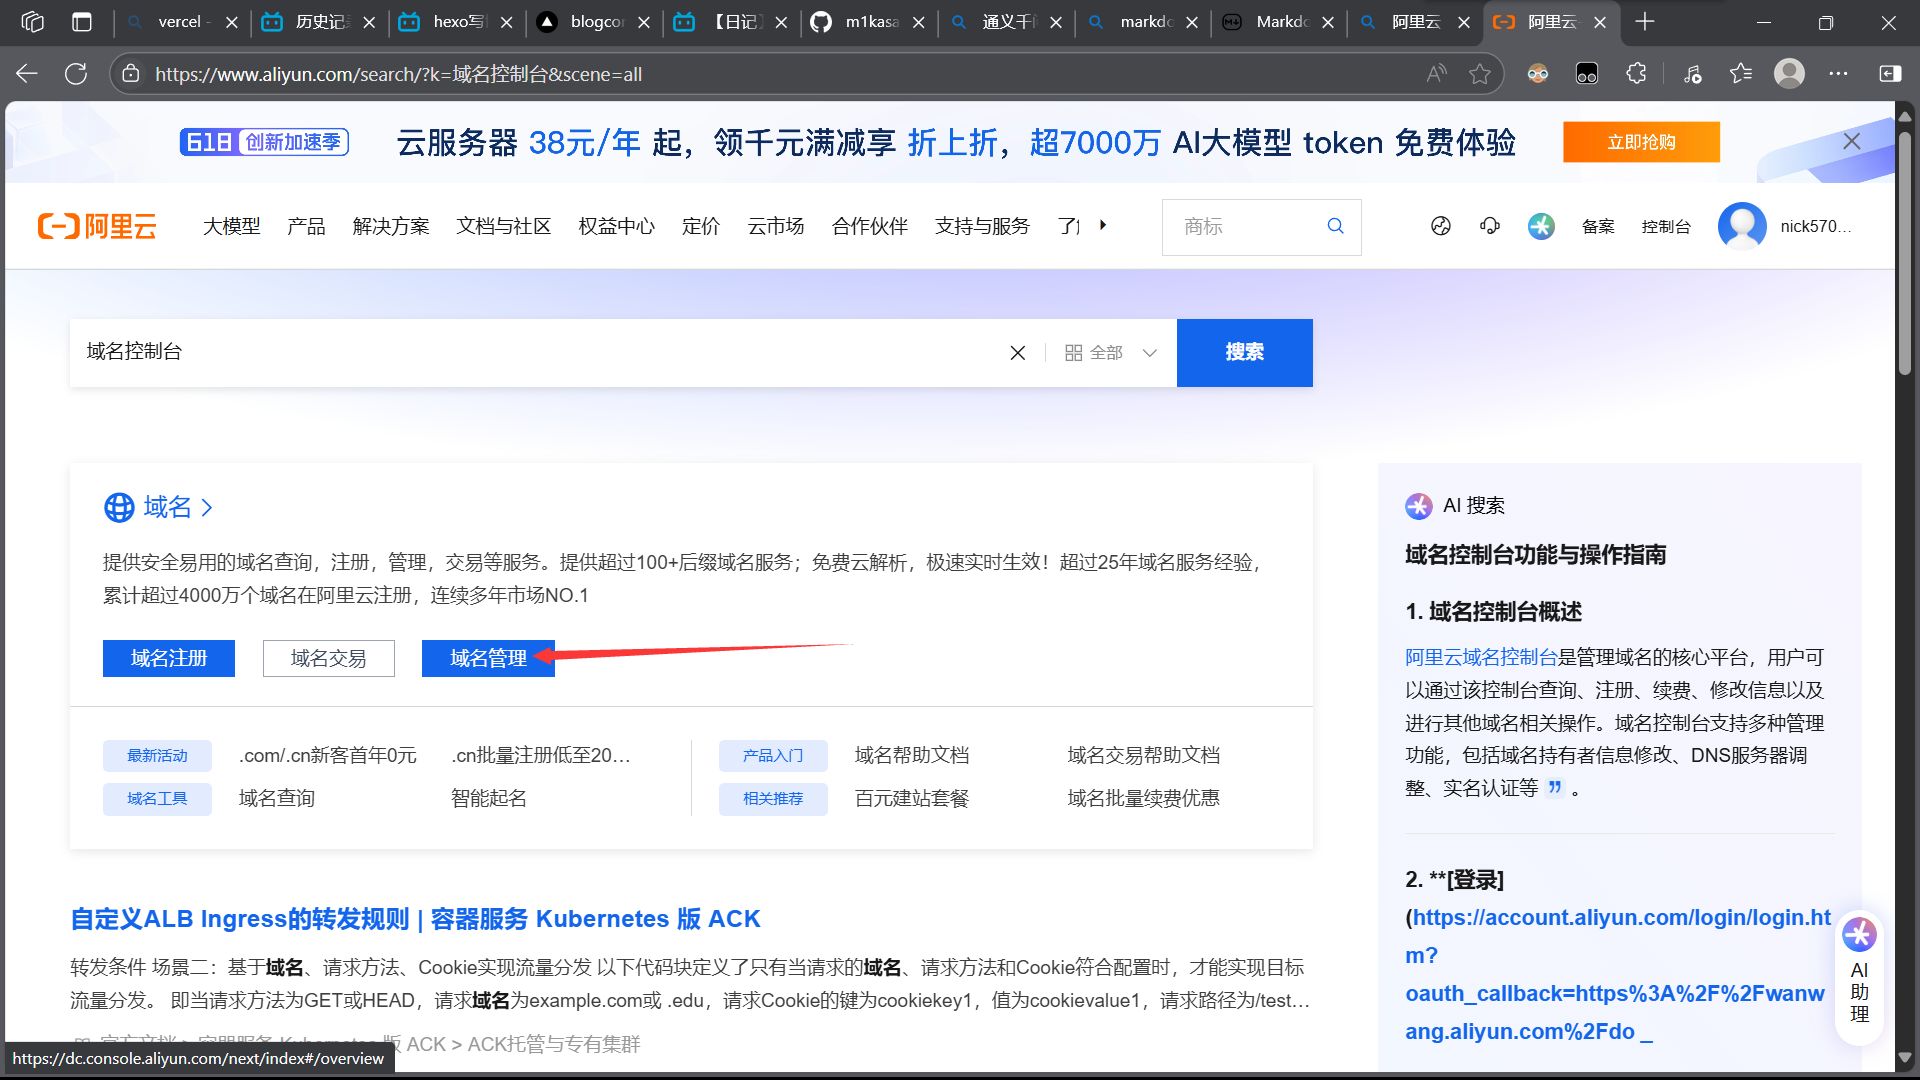This screenshot has height=1080, width=1920.
Task: Expand more navigation items arrow
Action: pos(1103,225)
